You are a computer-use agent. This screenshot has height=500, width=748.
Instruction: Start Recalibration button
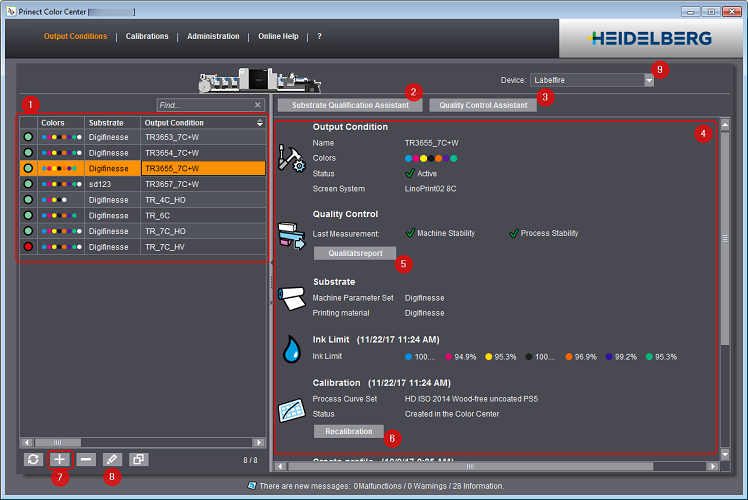[x=349, y=431]
